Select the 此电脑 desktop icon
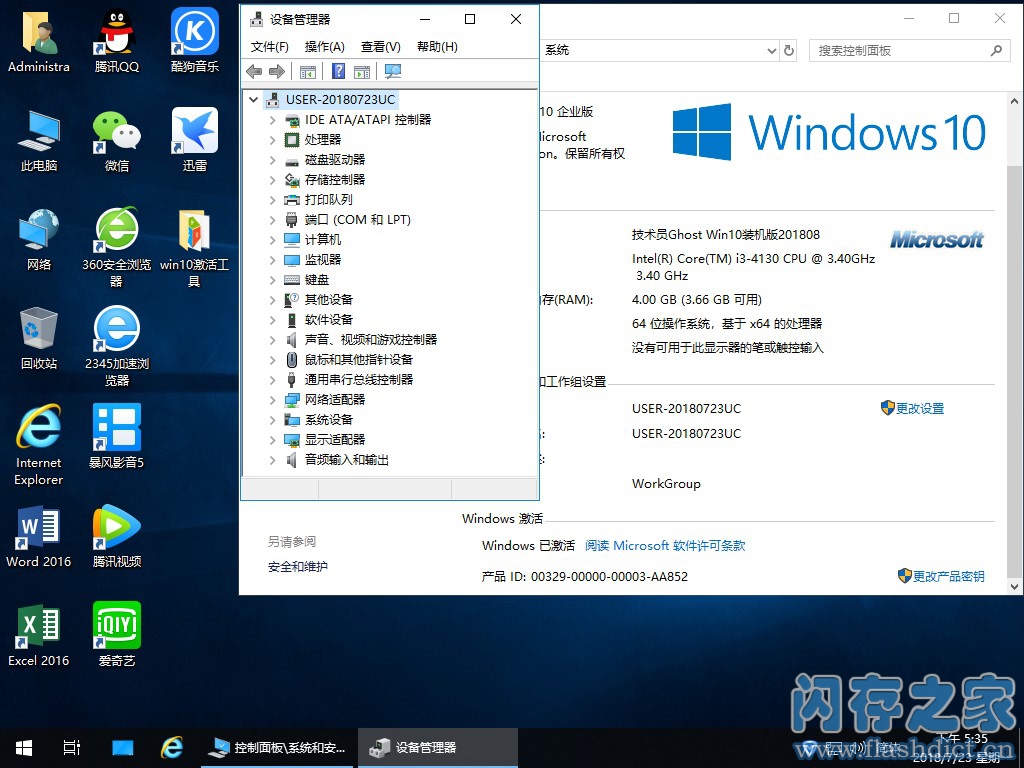 pyautogui.click(x=39, y=140)
